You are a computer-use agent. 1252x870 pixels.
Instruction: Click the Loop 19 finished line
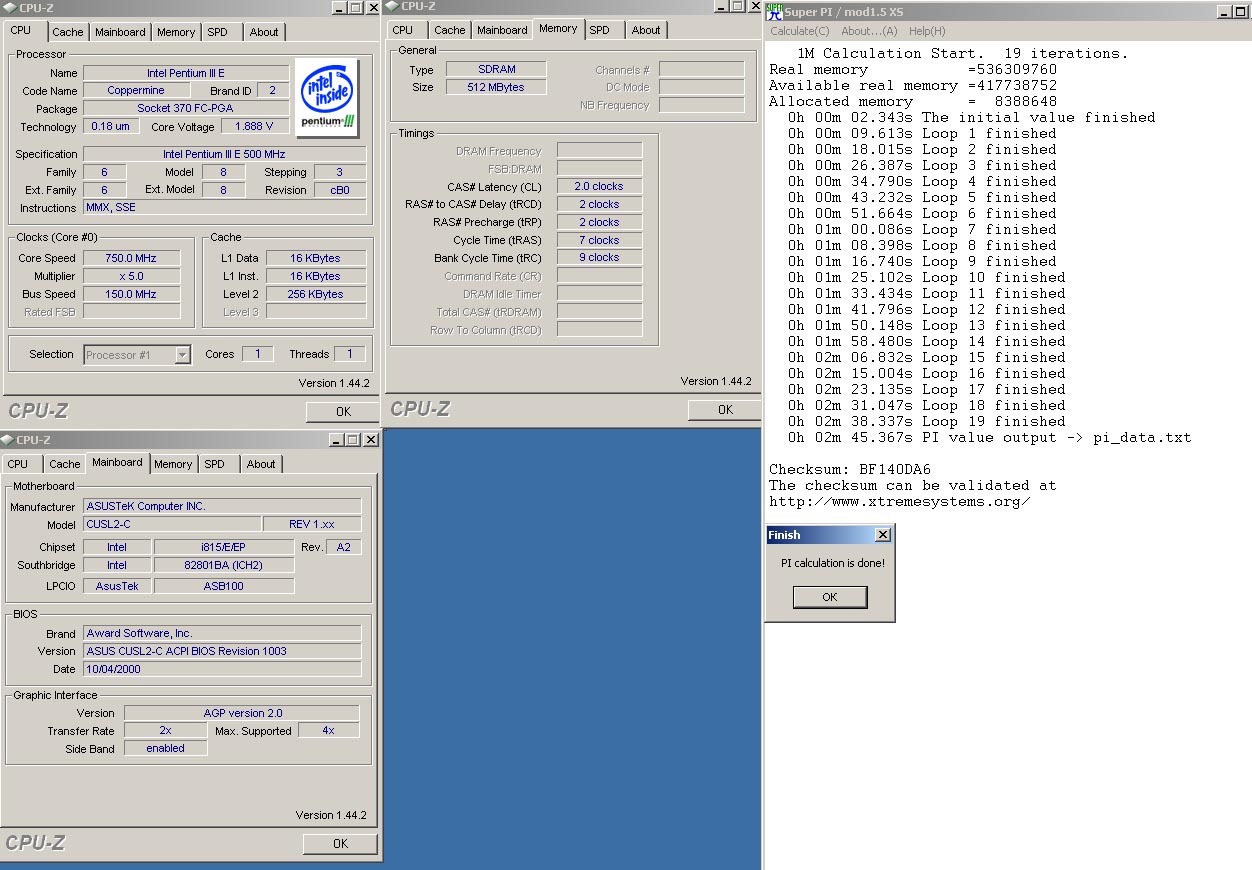click(926, 421)
